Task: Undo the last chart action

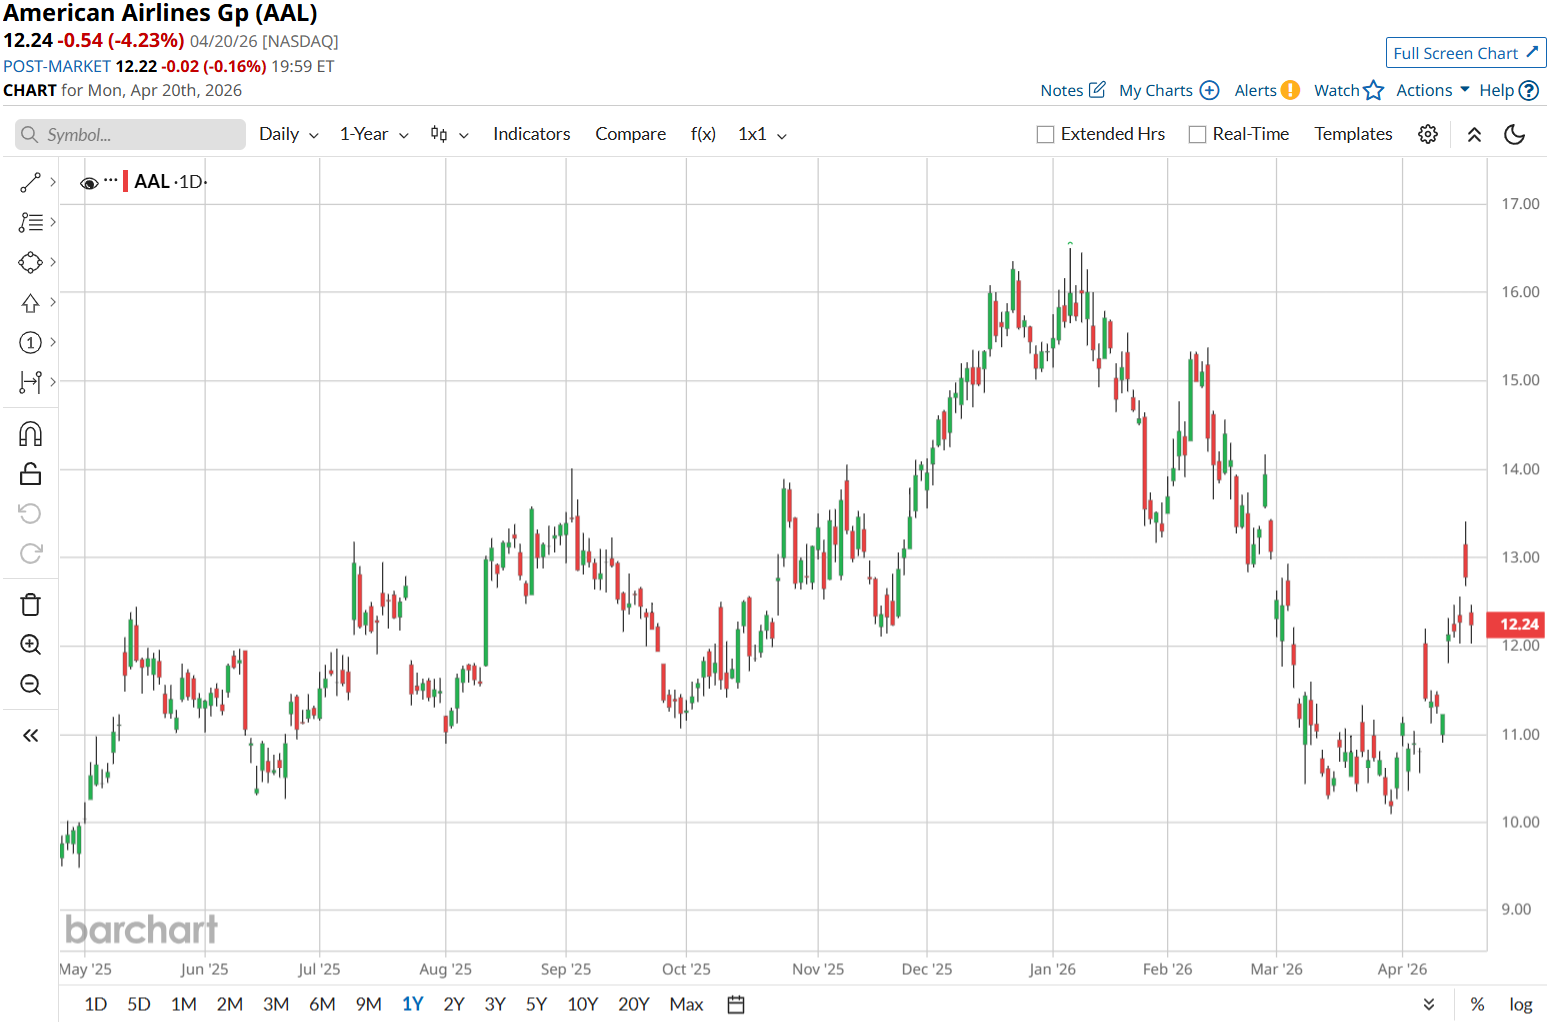Action: (30, 514)
